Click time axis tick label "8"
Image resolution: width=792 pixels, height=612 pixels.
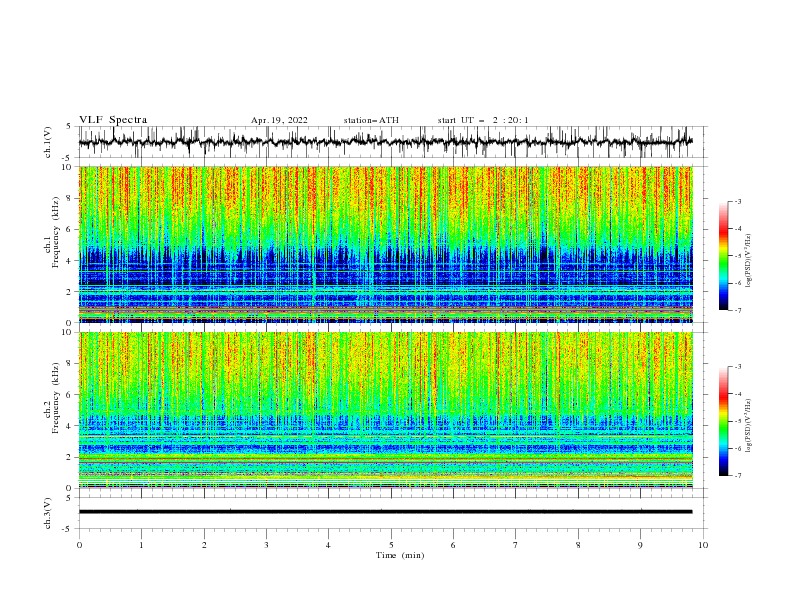coord(578,545)
